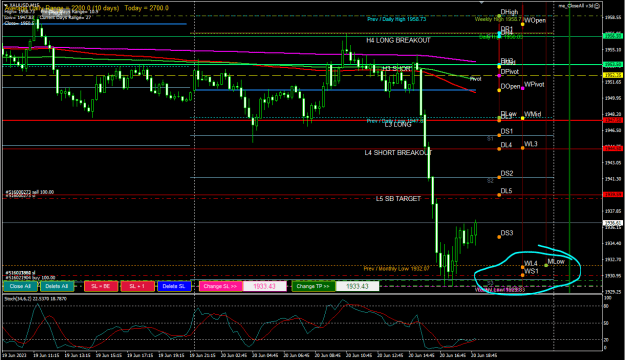Click the 19 Jun 2023 date on time axis

coord(14,355)
